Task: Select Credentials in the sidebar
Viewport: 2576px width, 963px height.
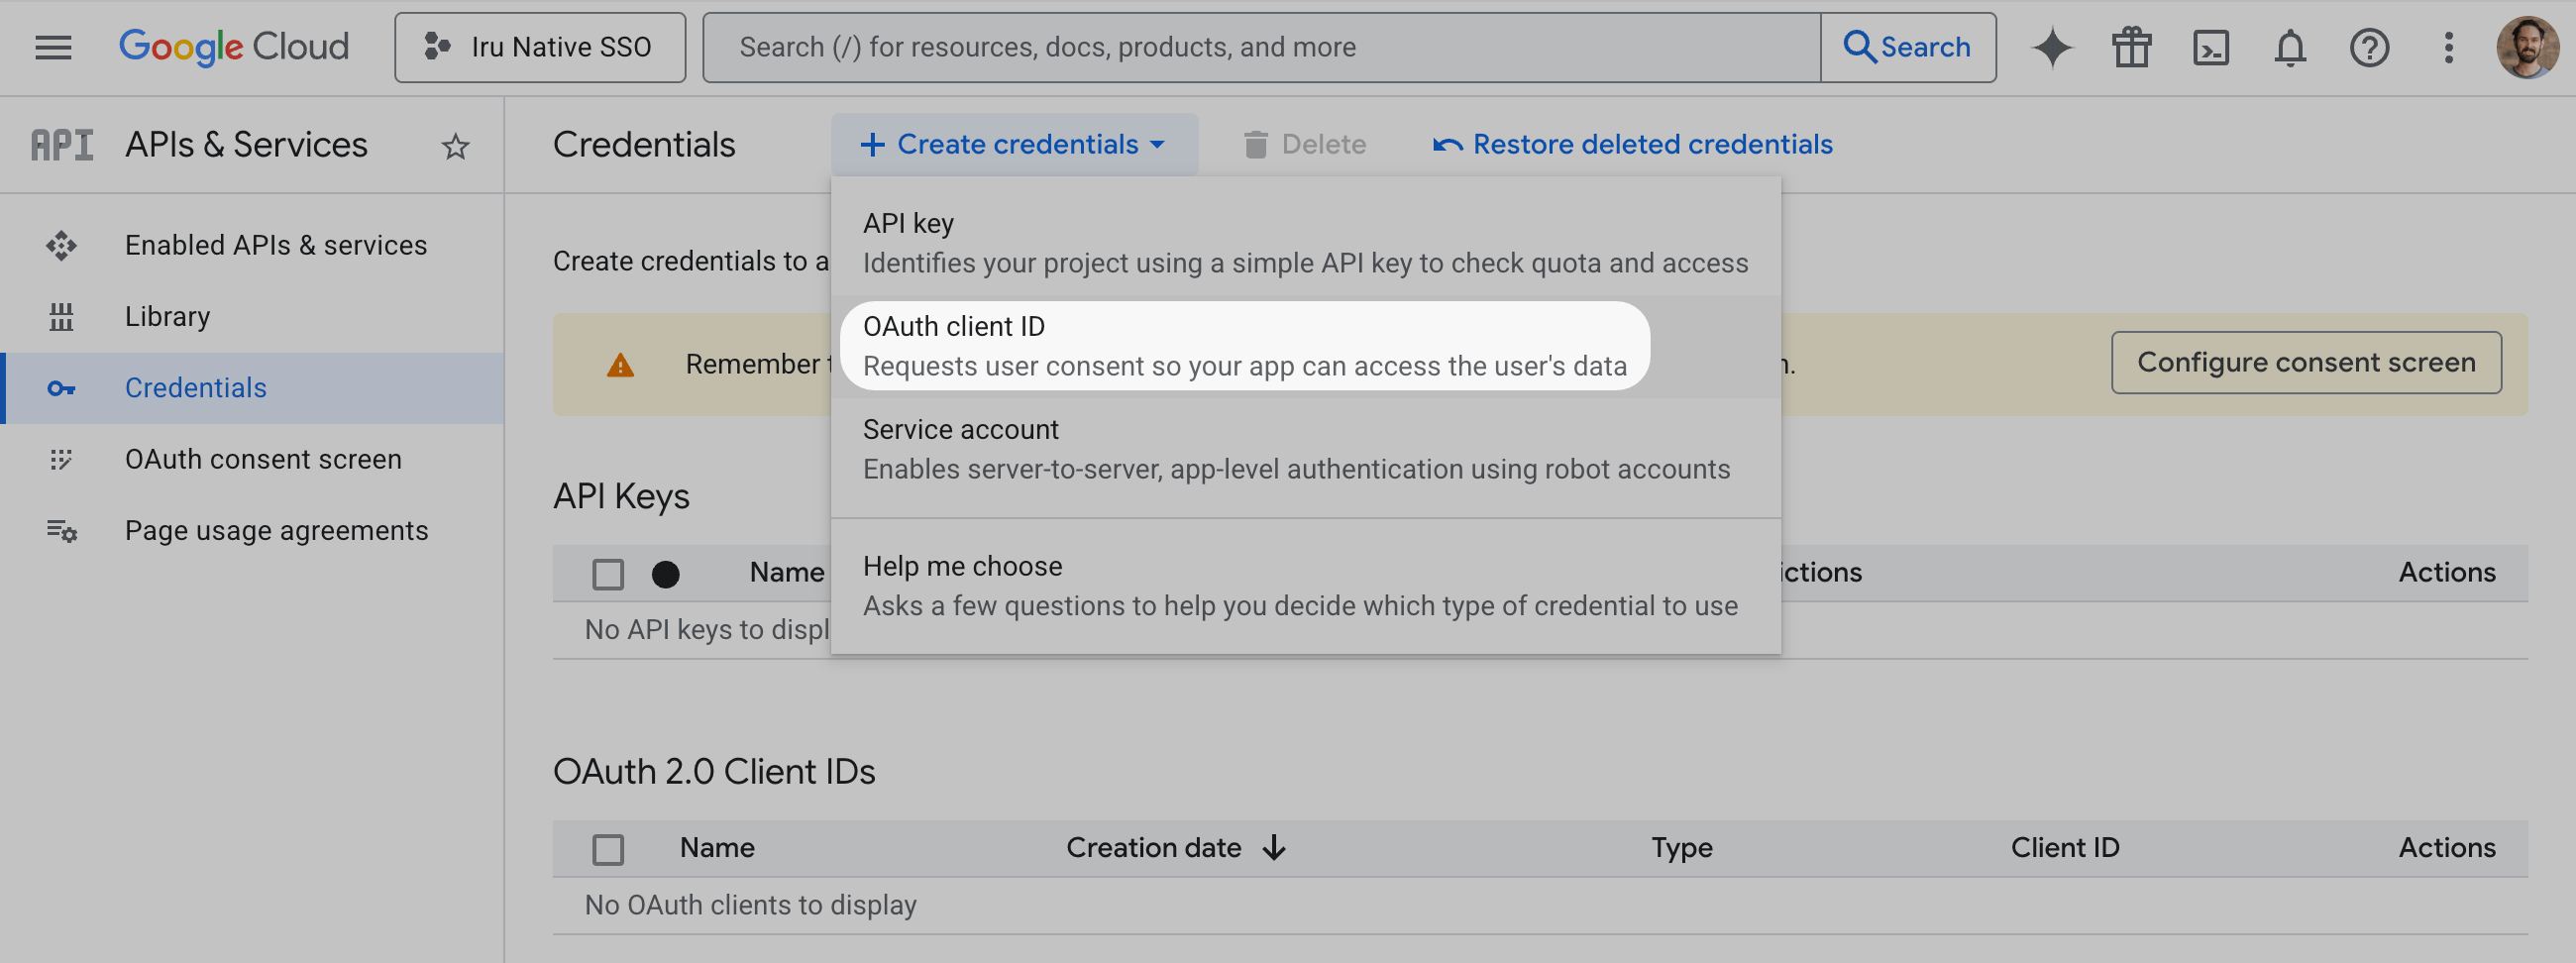Action: tap(252, 388)
